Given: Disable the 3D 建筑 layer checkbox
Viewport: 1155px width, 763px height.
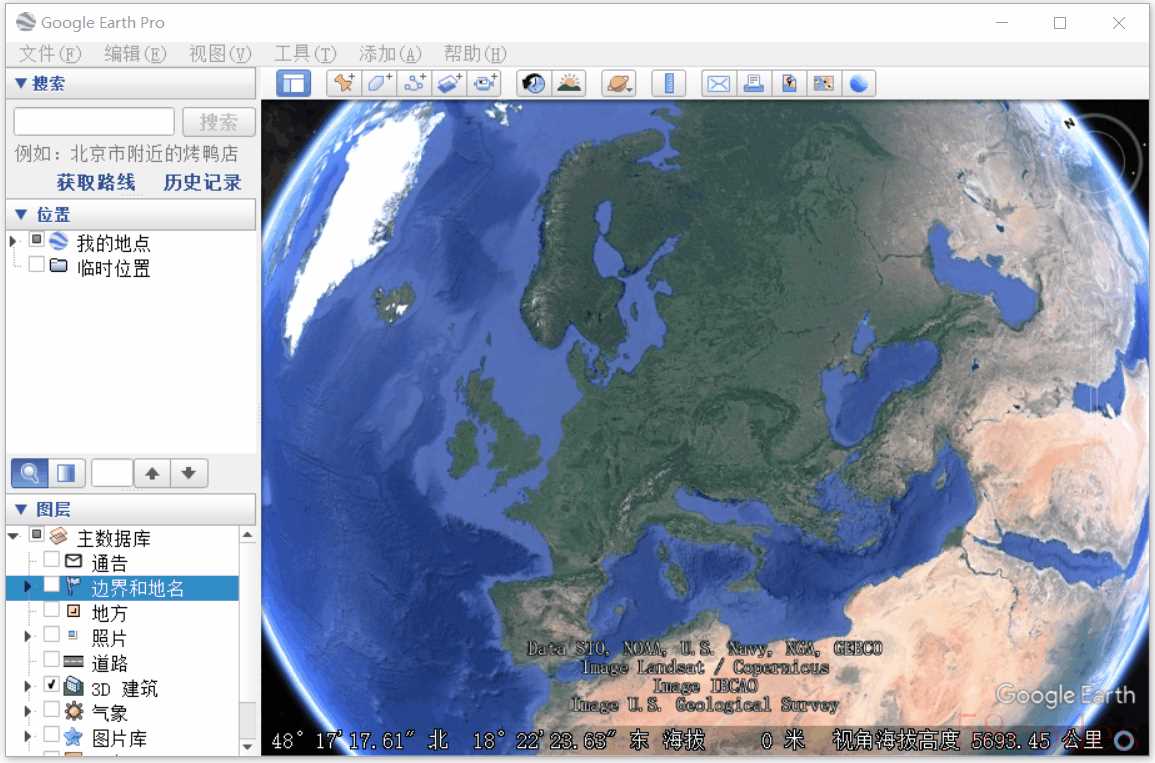Looking at the screenshot, I should coord(52,686).
